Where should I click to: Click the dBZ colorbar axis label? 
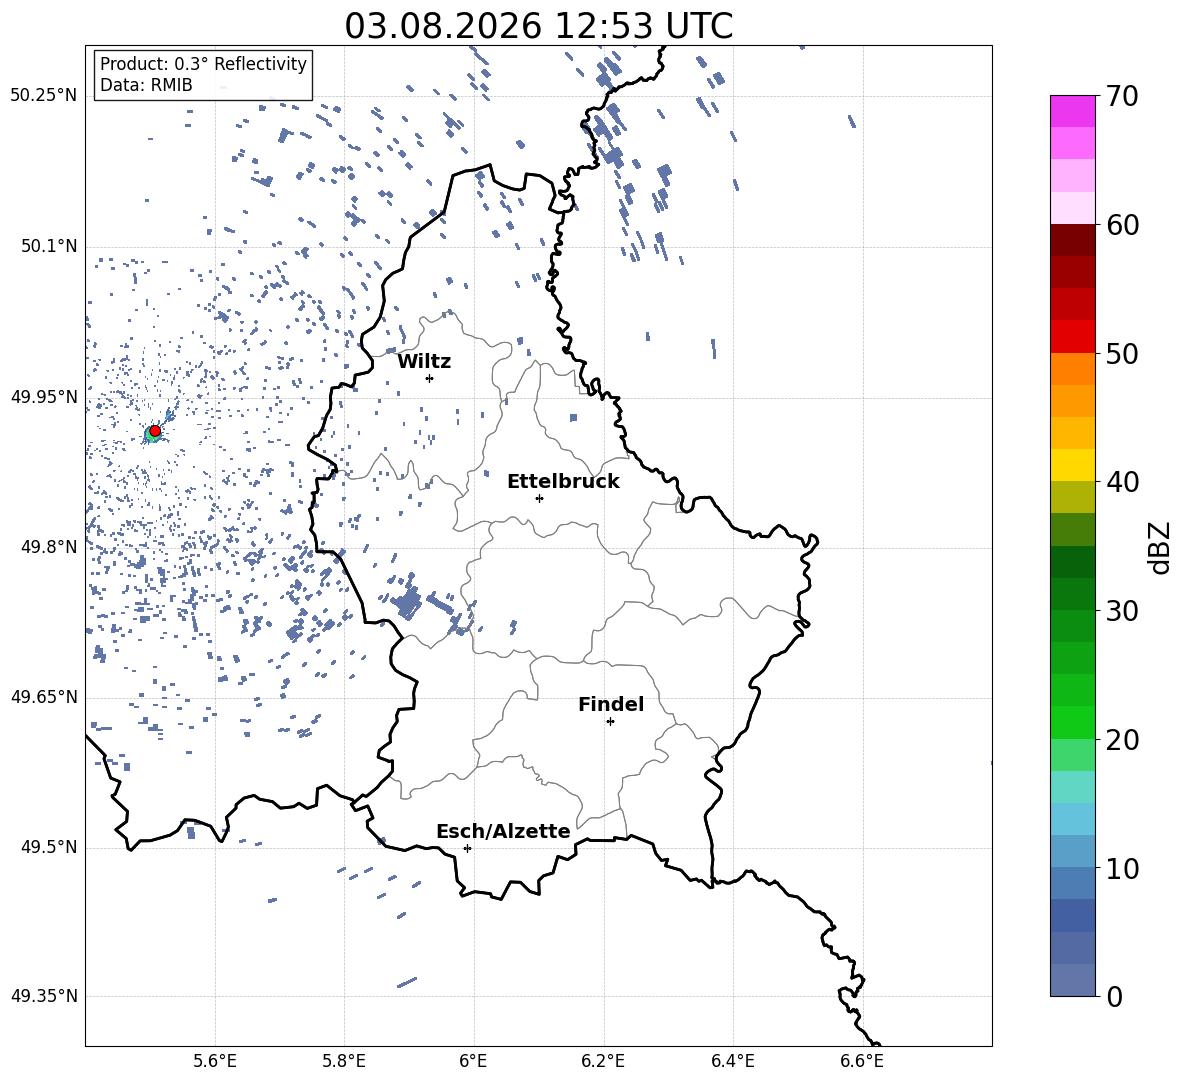[1160, 547]
